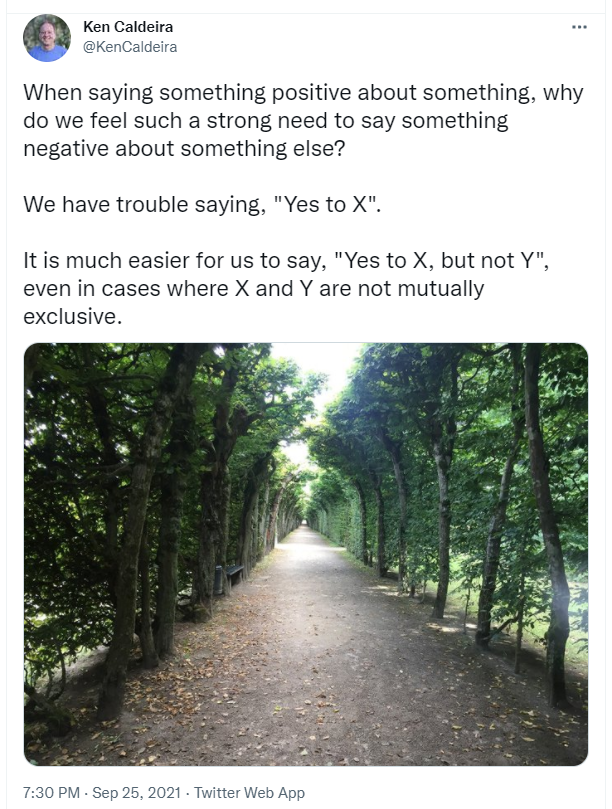The width and height of the screenshot is (612, 809).
Task: Select the line 'We have trouble saying'
Action: (x=202, y=205)
